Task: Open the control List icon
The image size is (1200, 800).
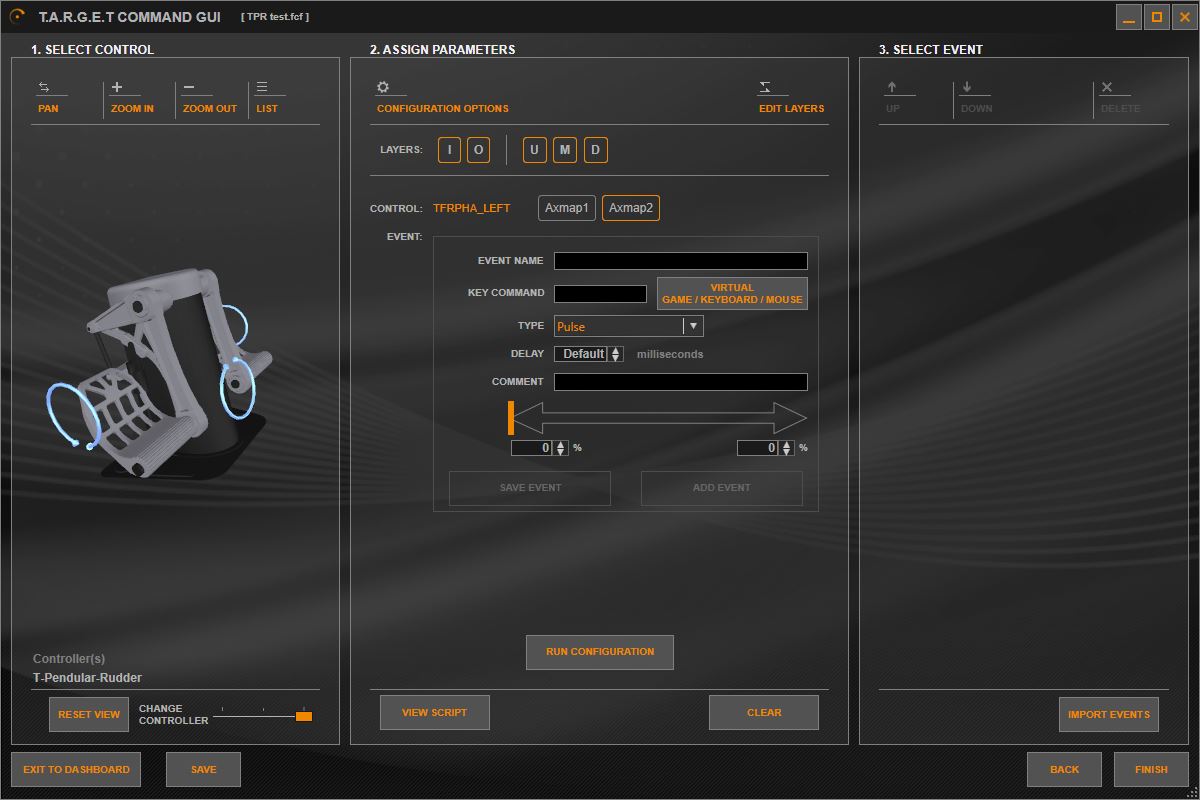Action: click(x=262, y=88)
